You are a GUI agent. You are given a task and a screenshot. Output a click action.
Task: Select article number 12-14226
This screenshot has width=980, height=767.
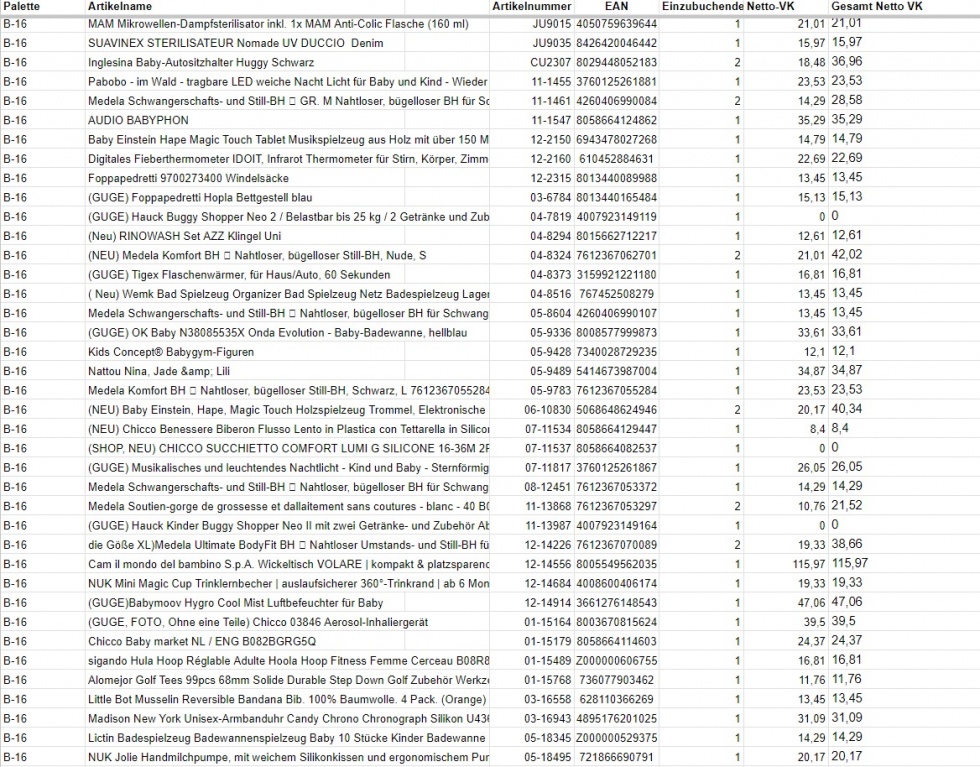pyautogui.click(x=548, y=545)
